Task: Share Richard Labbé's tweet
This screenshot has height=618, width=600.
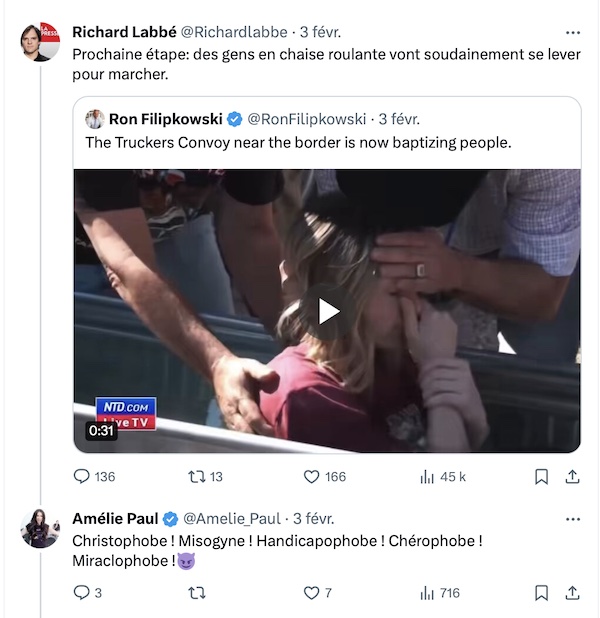Action: tap(572, 476)
